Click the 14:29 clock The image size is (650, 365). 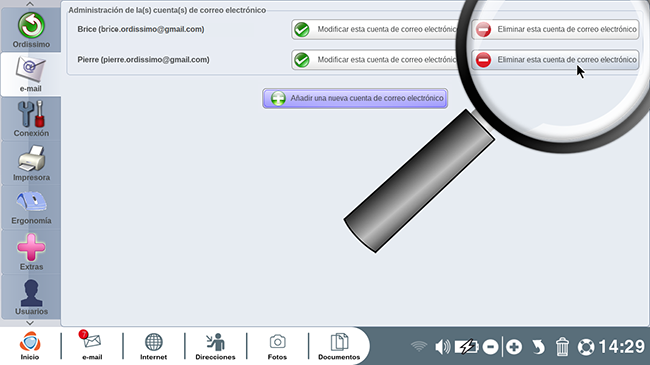(622, 347)
